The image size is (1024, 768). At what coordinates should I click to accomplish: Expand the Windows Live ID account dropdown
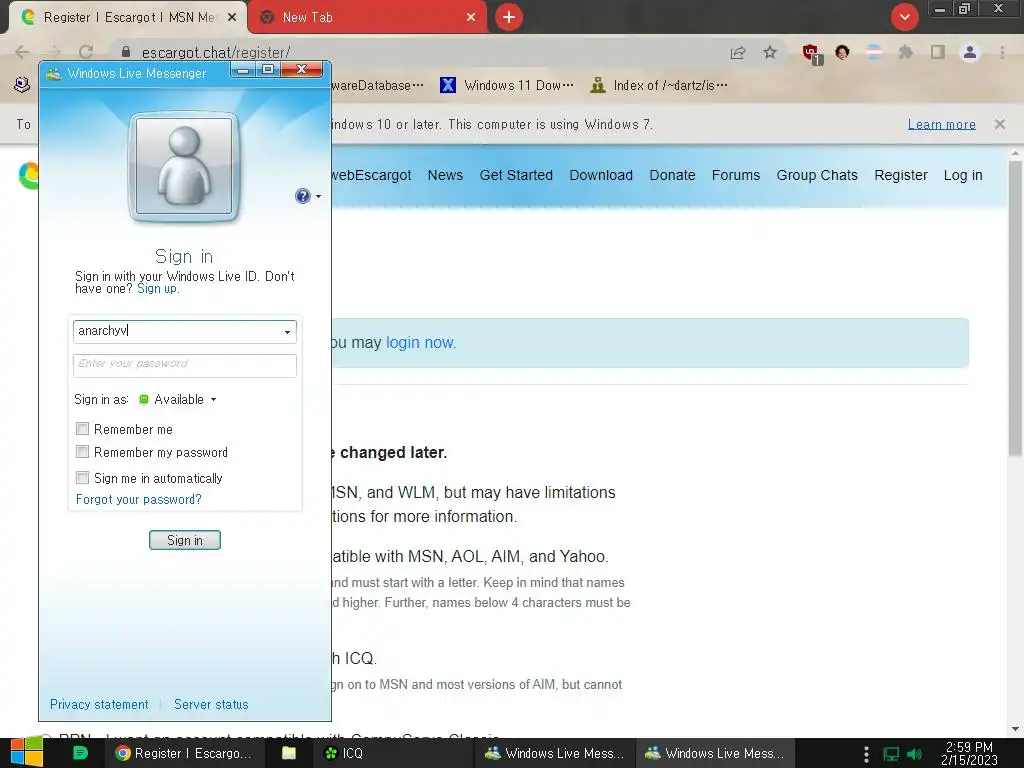[287, 332]
